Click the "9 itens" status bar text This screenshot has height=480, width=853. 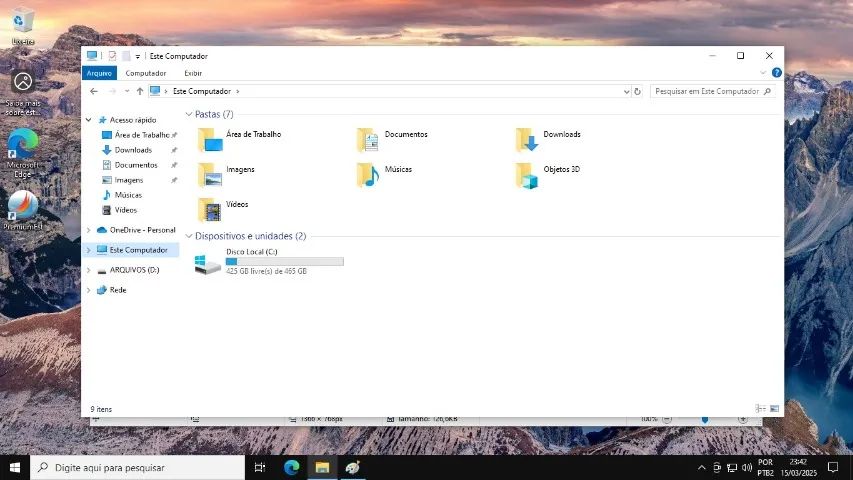click(x=101, y=409)
